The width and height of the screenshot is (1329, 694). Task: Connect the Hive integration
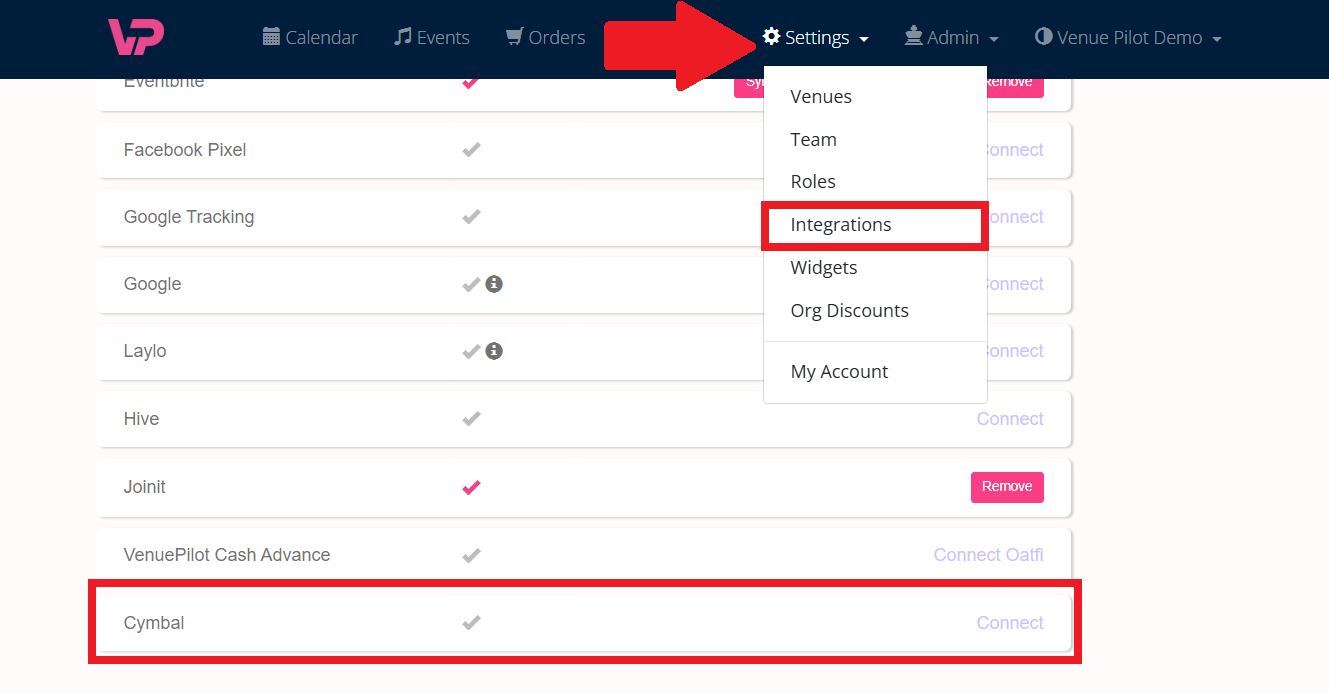[1010, 419]
